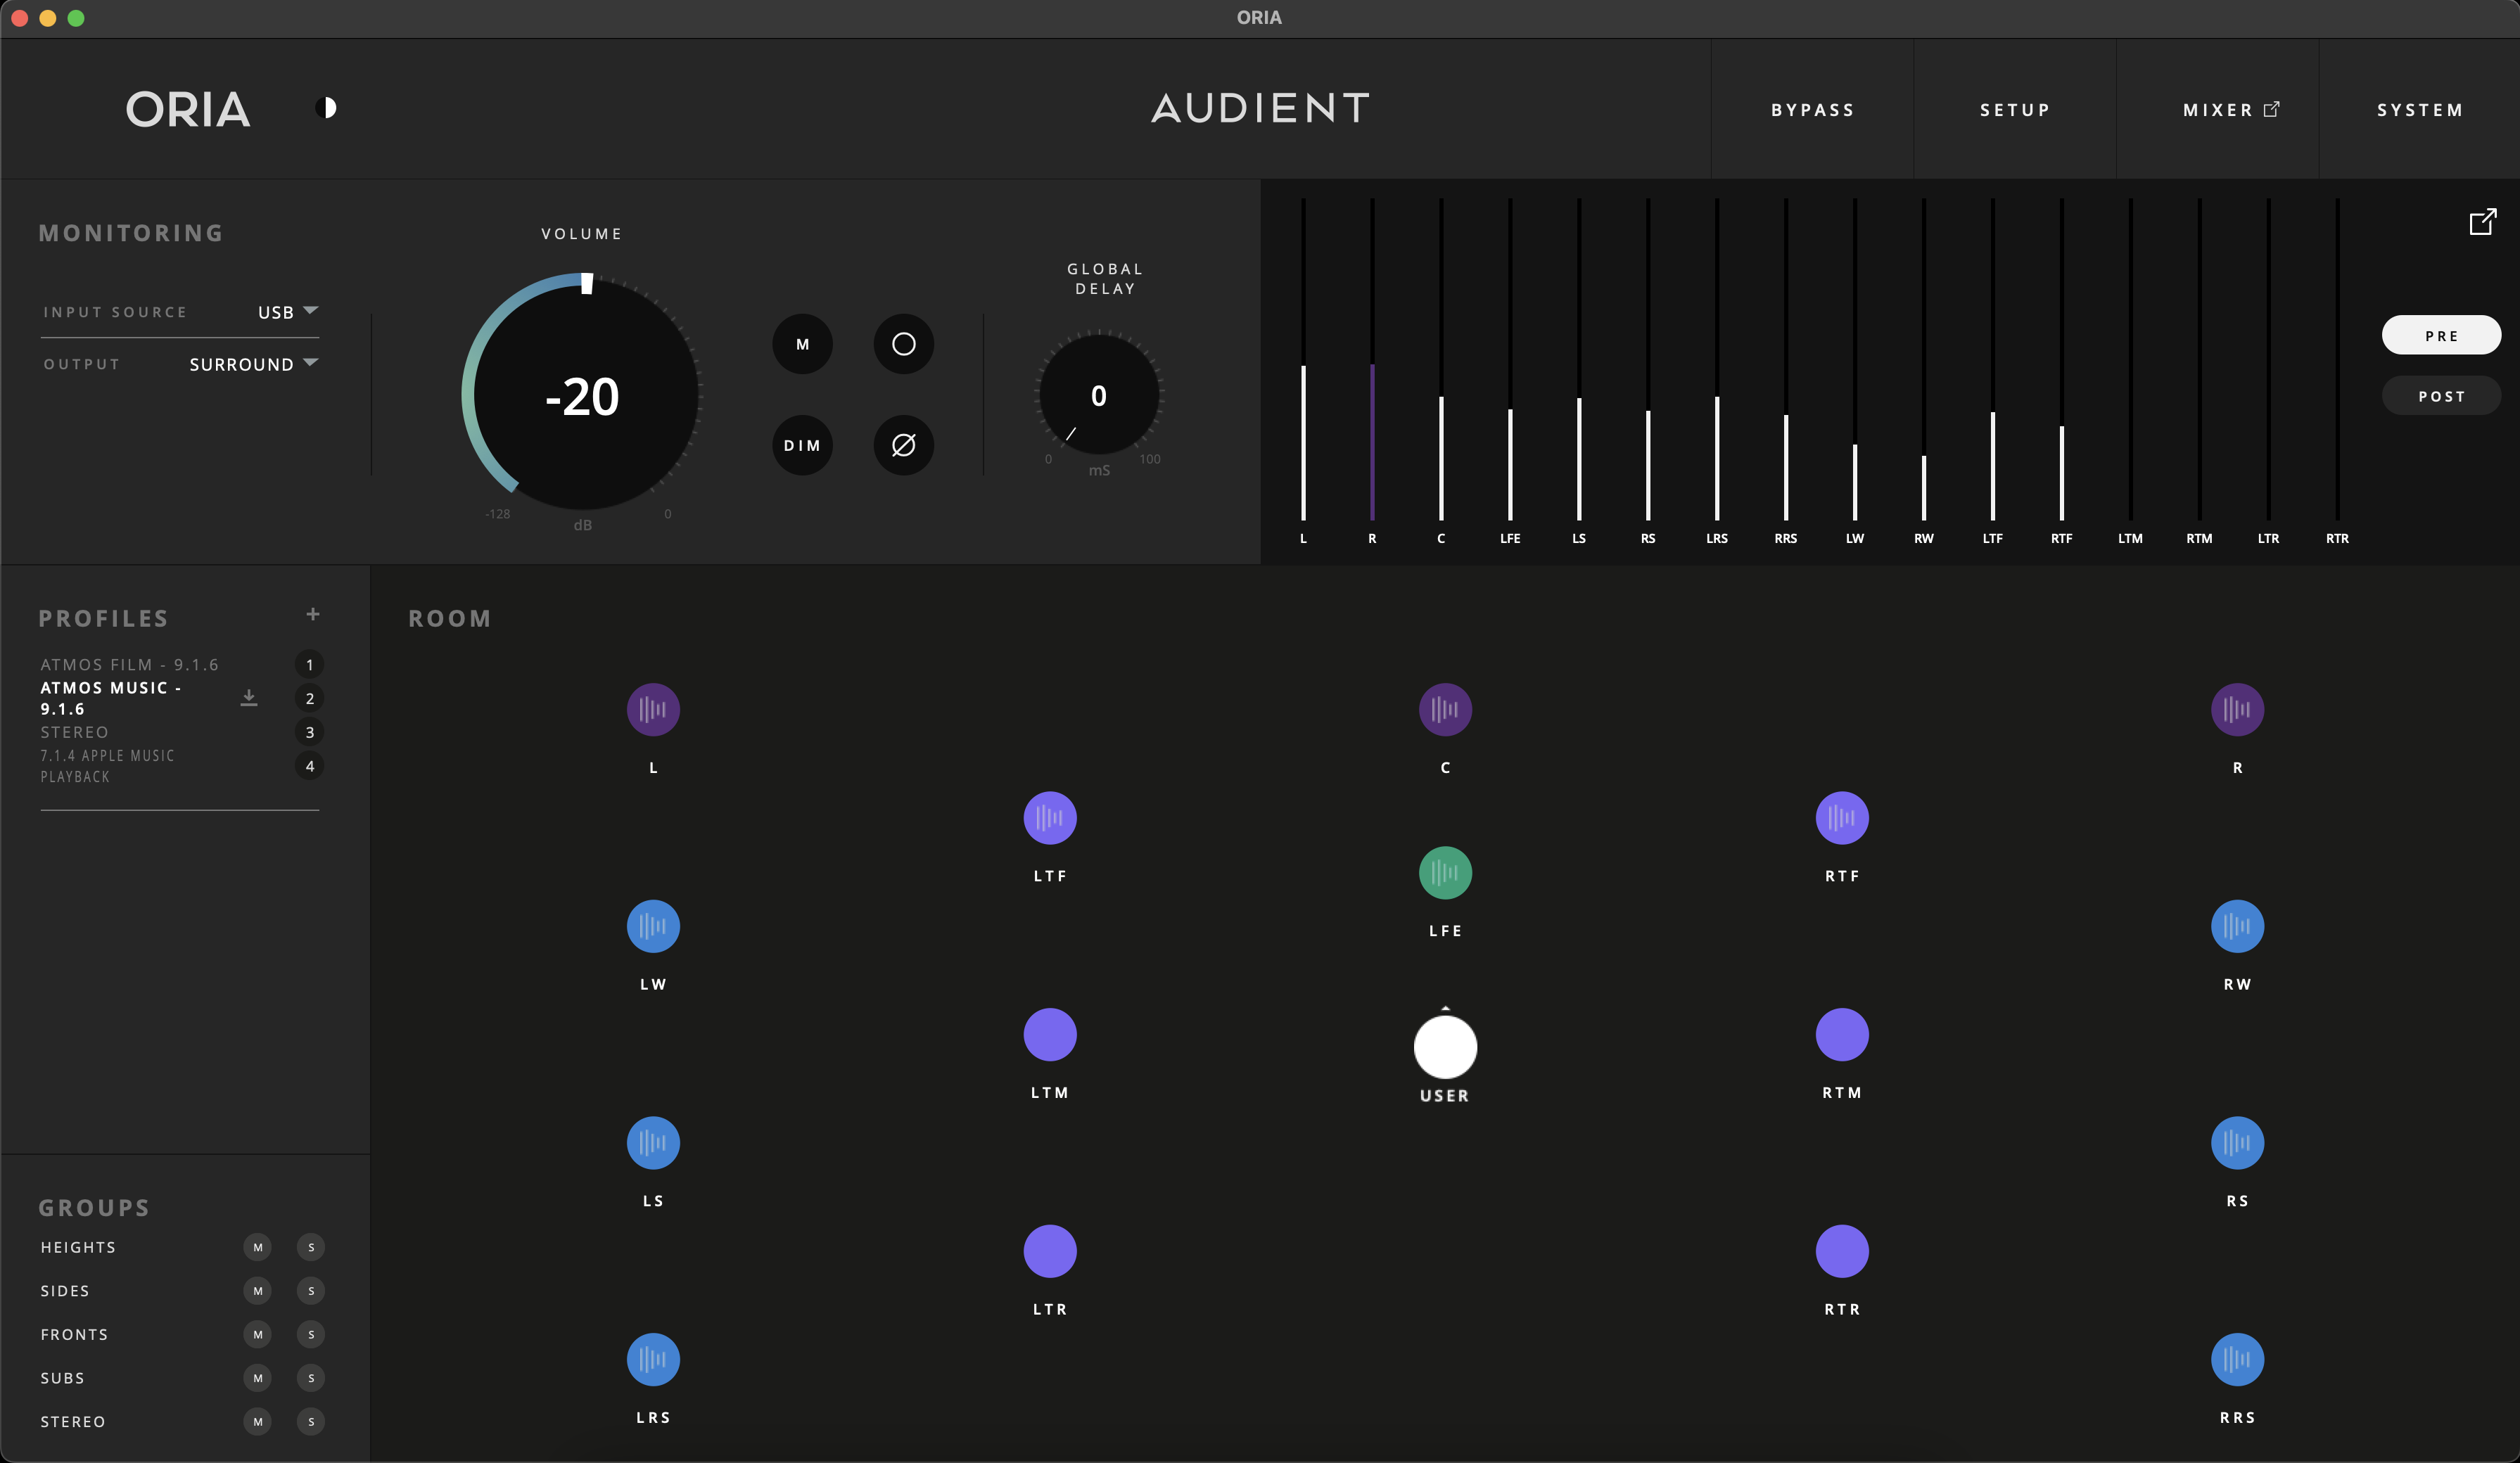Open the MIXER window tab

point(2217,109)
